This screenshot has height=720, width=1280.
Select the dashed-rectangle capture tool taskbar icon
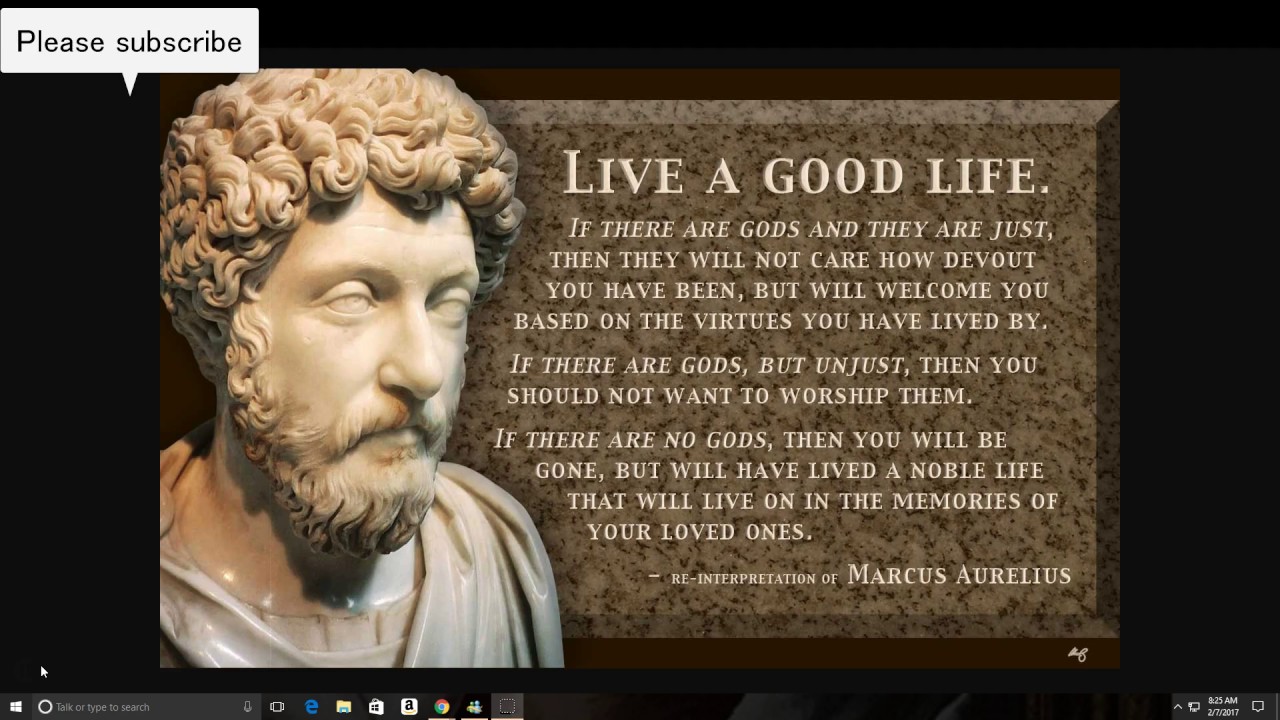point(507,707)
